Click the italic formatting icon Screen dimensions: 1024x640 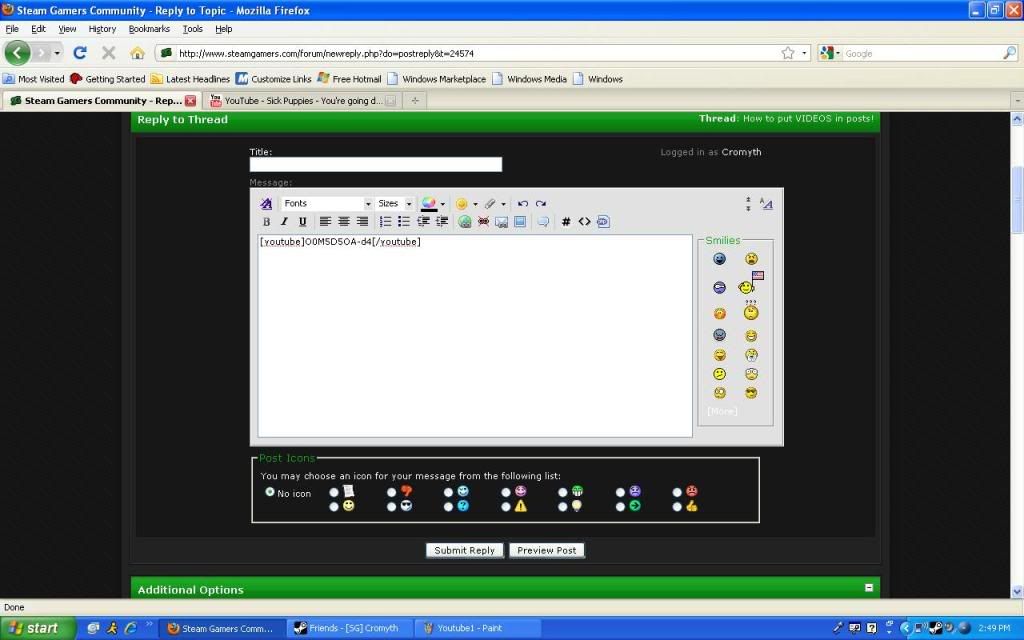pyautogui.click(x=284, y=222)
